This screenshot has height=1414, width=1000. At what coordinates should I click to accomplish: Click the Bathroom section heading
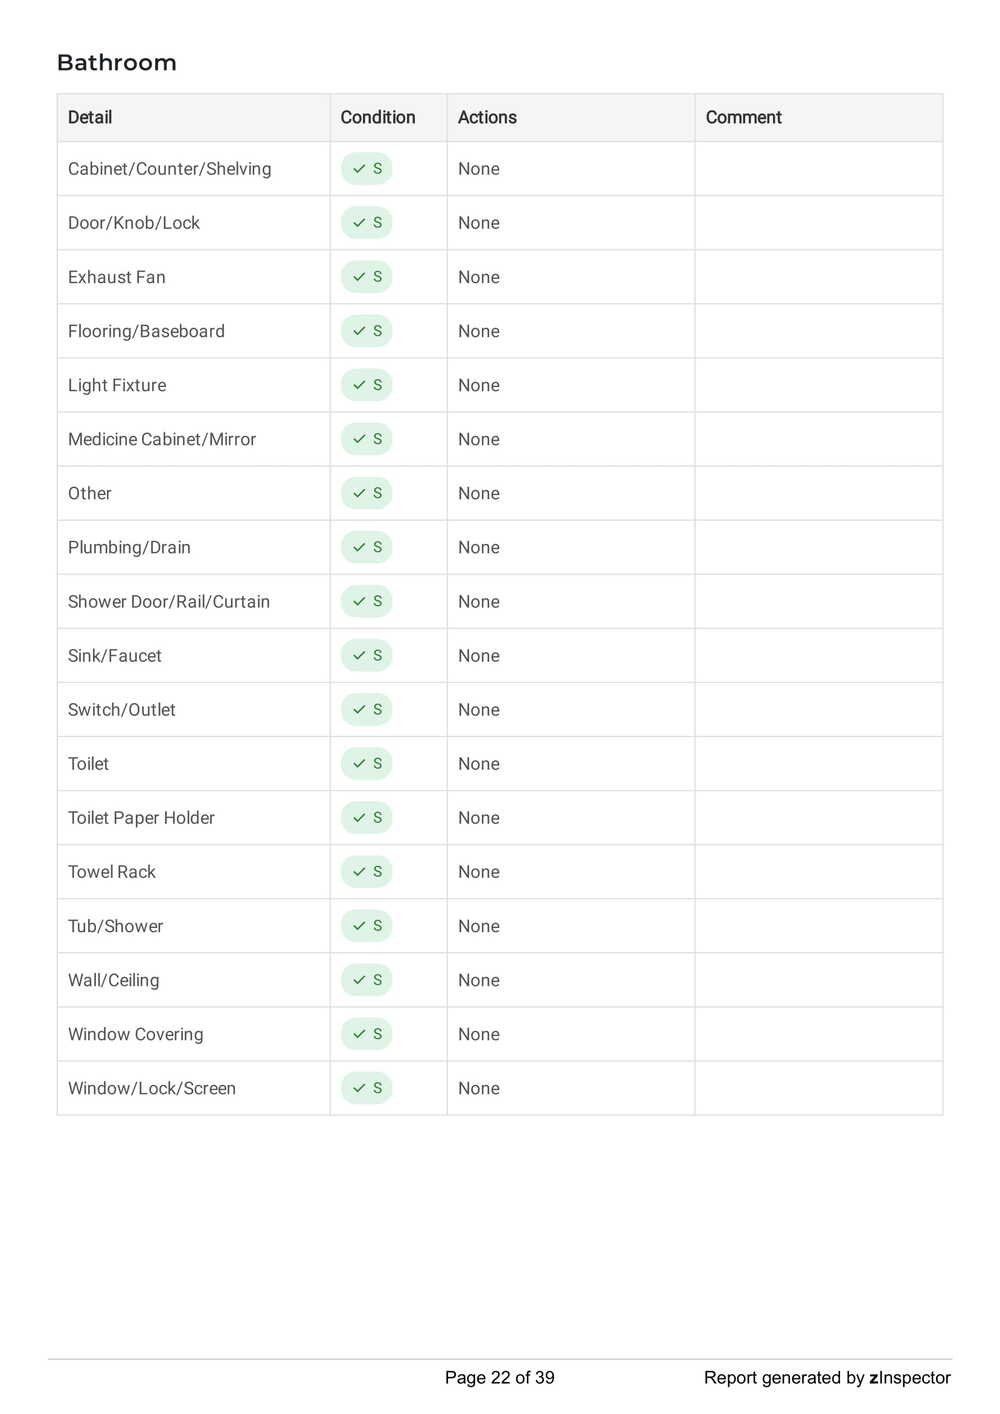(117, 63)
